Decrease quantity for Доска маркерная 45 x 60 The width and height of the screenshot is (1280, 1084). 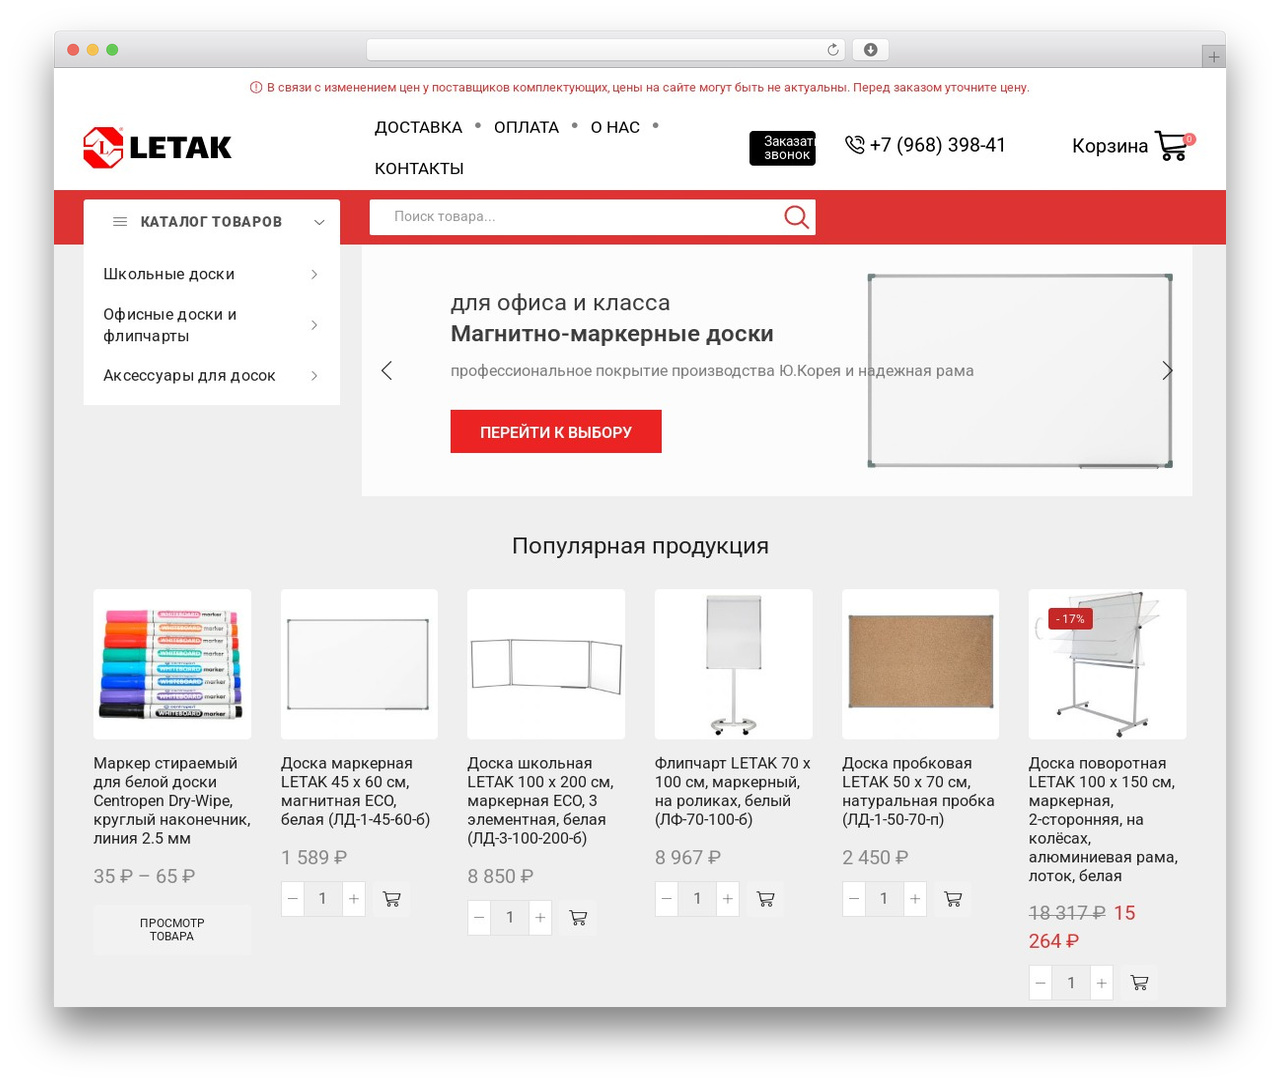tap(292, 899)
